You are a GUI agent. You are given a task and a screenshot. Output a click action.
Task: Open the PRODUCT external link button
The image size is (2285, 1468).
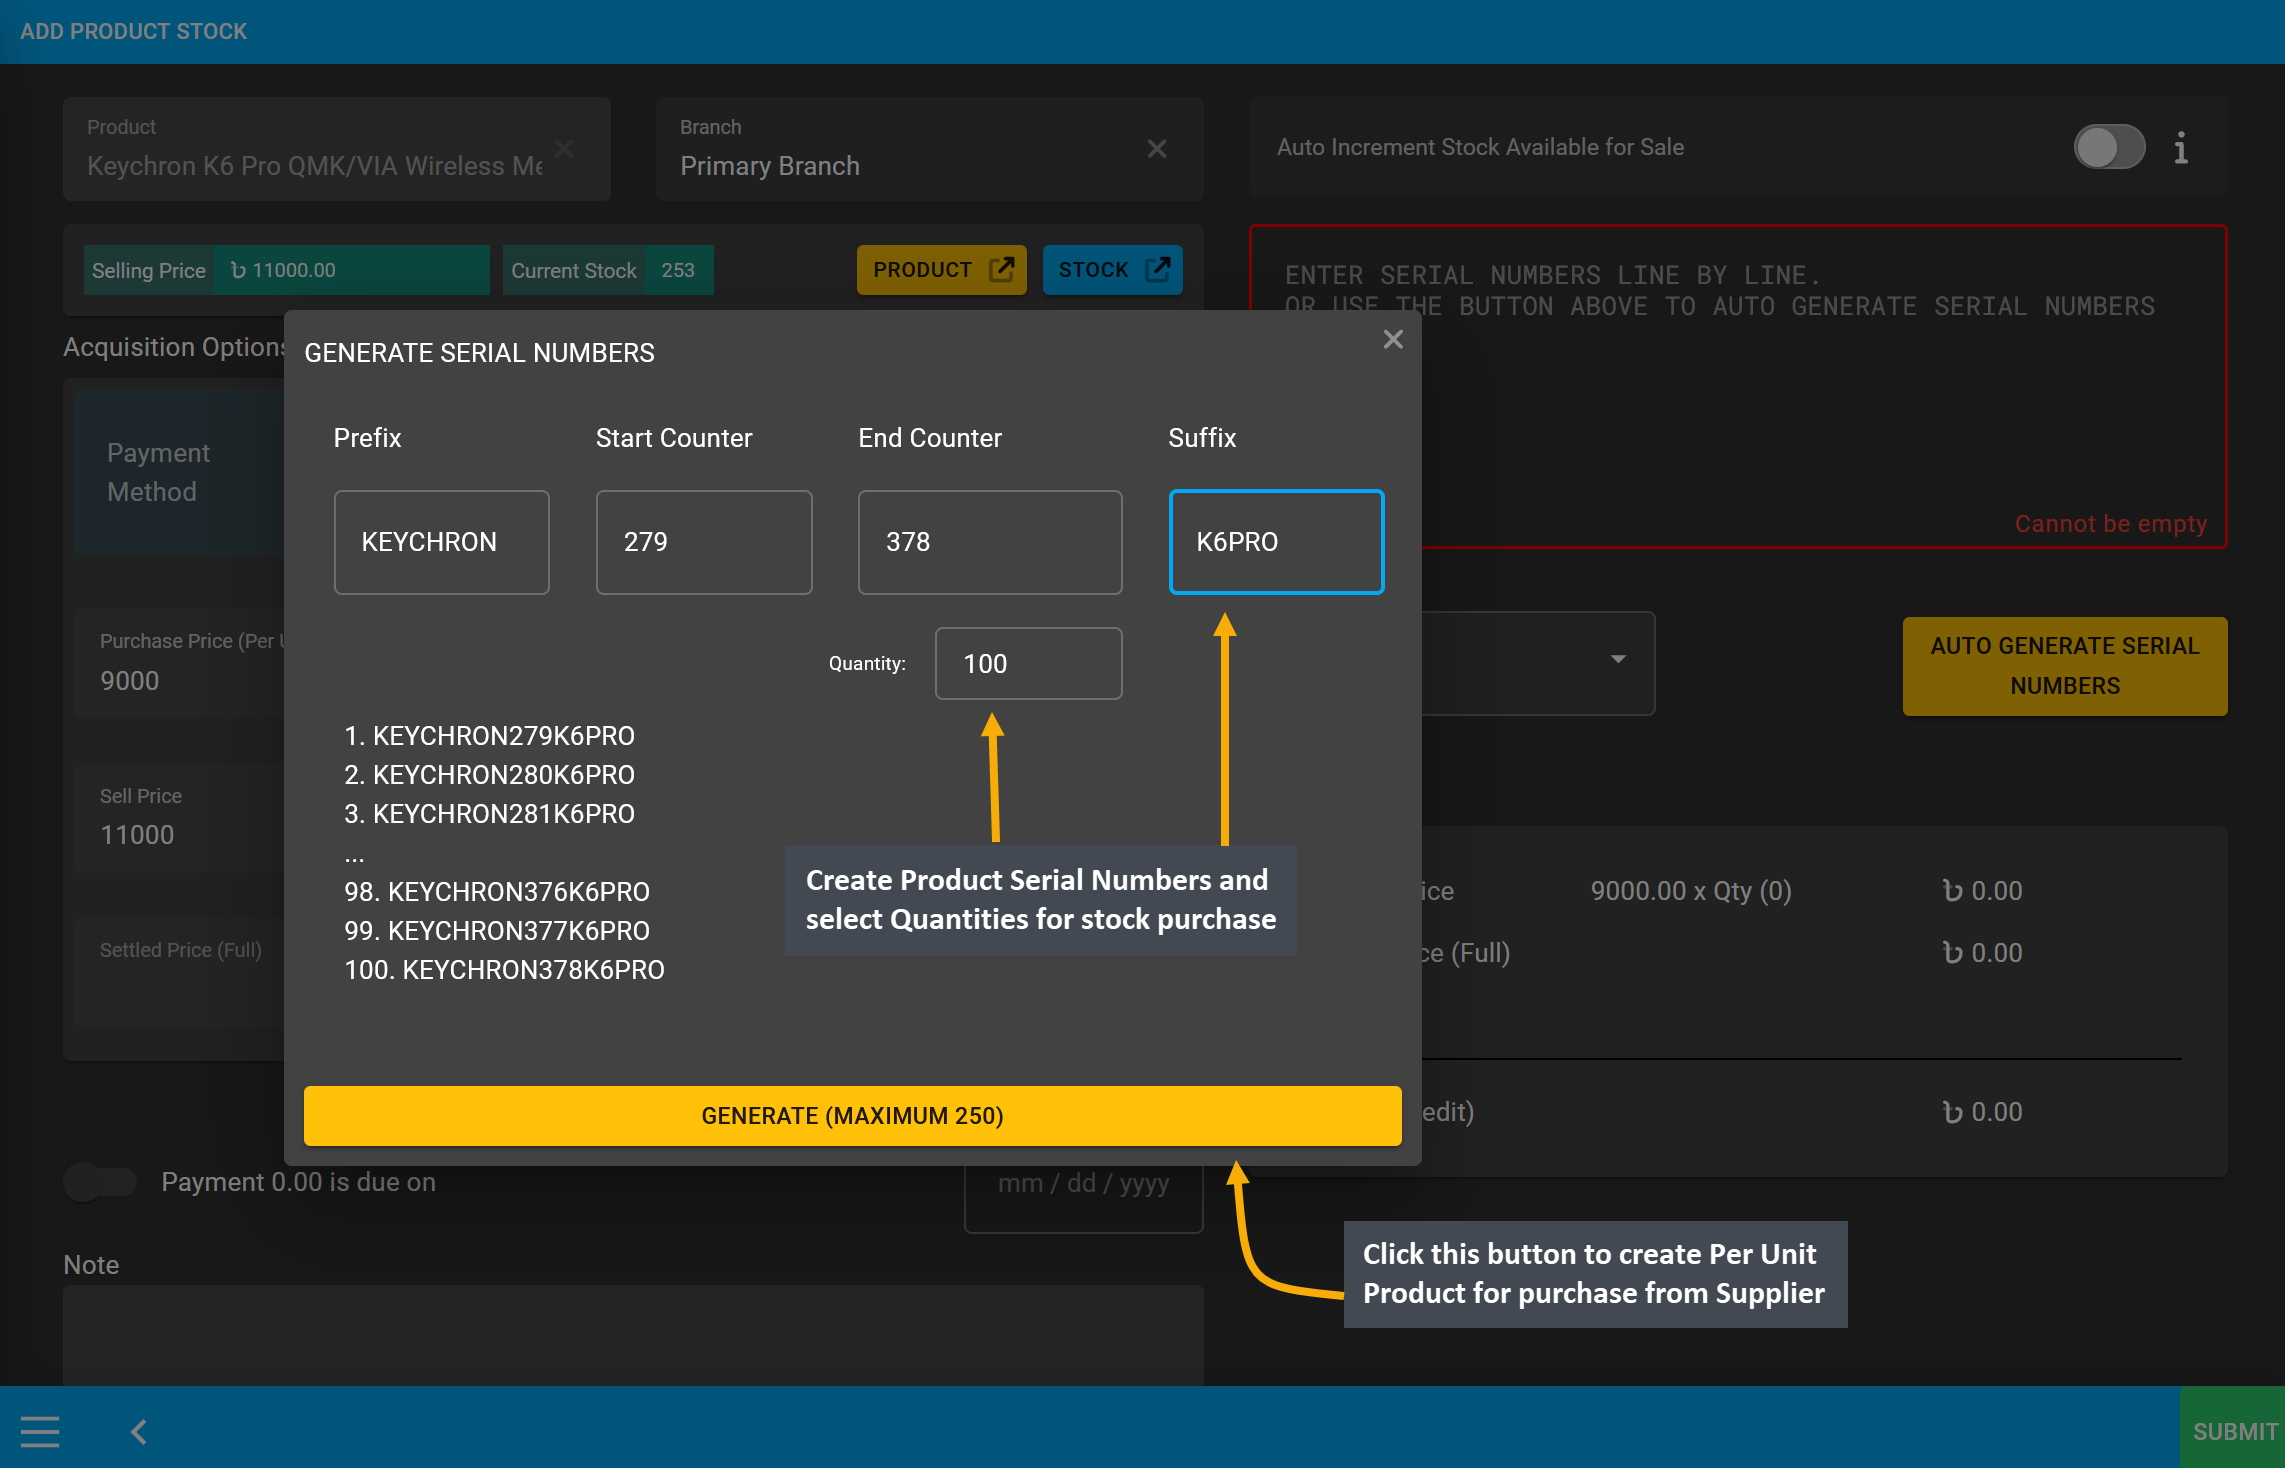(x=942, y=270)
